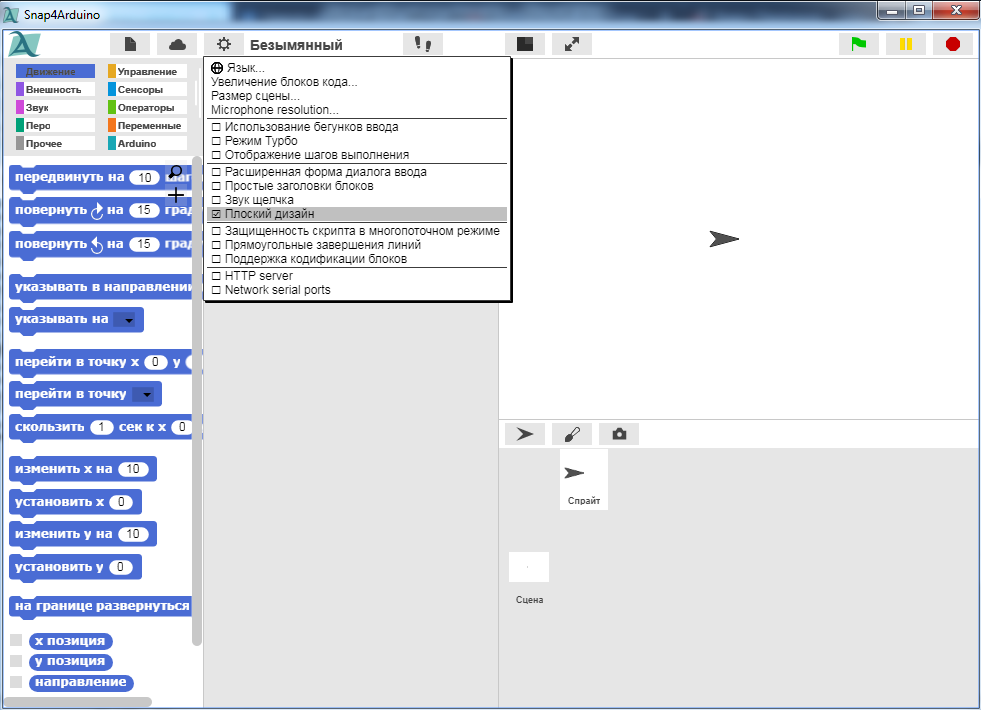
Task: Click the fullscreen arrows icon
Action: pyautogui.click(x=572, y=44)
